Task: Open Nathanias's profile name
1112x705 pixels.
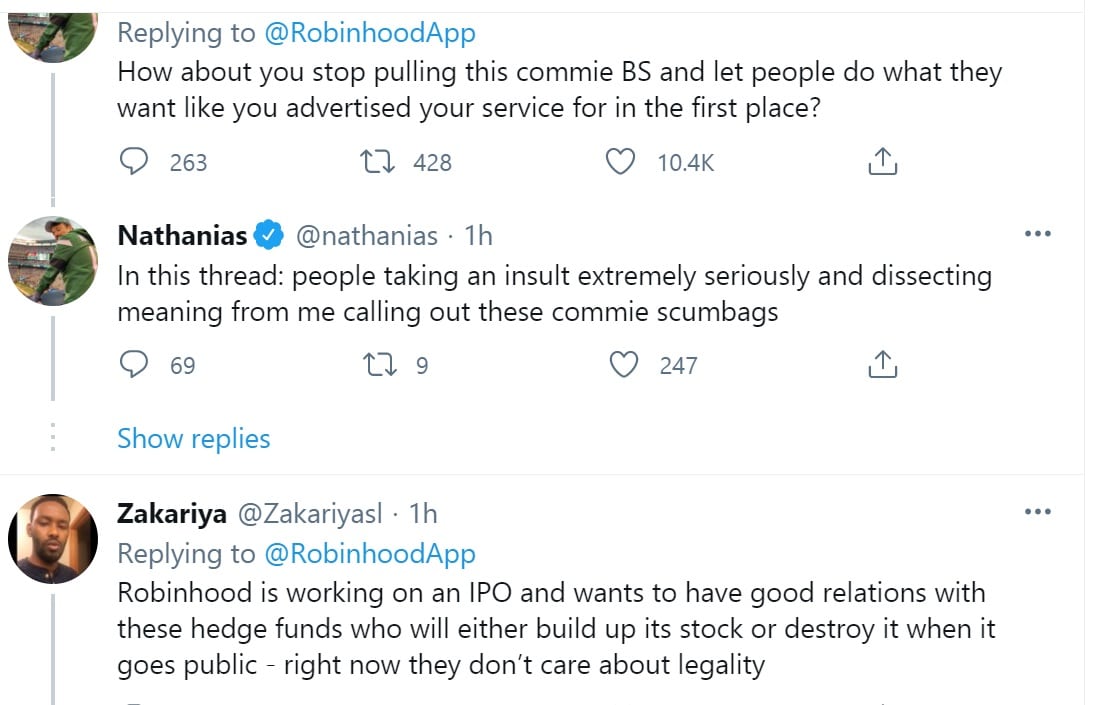Action: click(x=183, y=235)
